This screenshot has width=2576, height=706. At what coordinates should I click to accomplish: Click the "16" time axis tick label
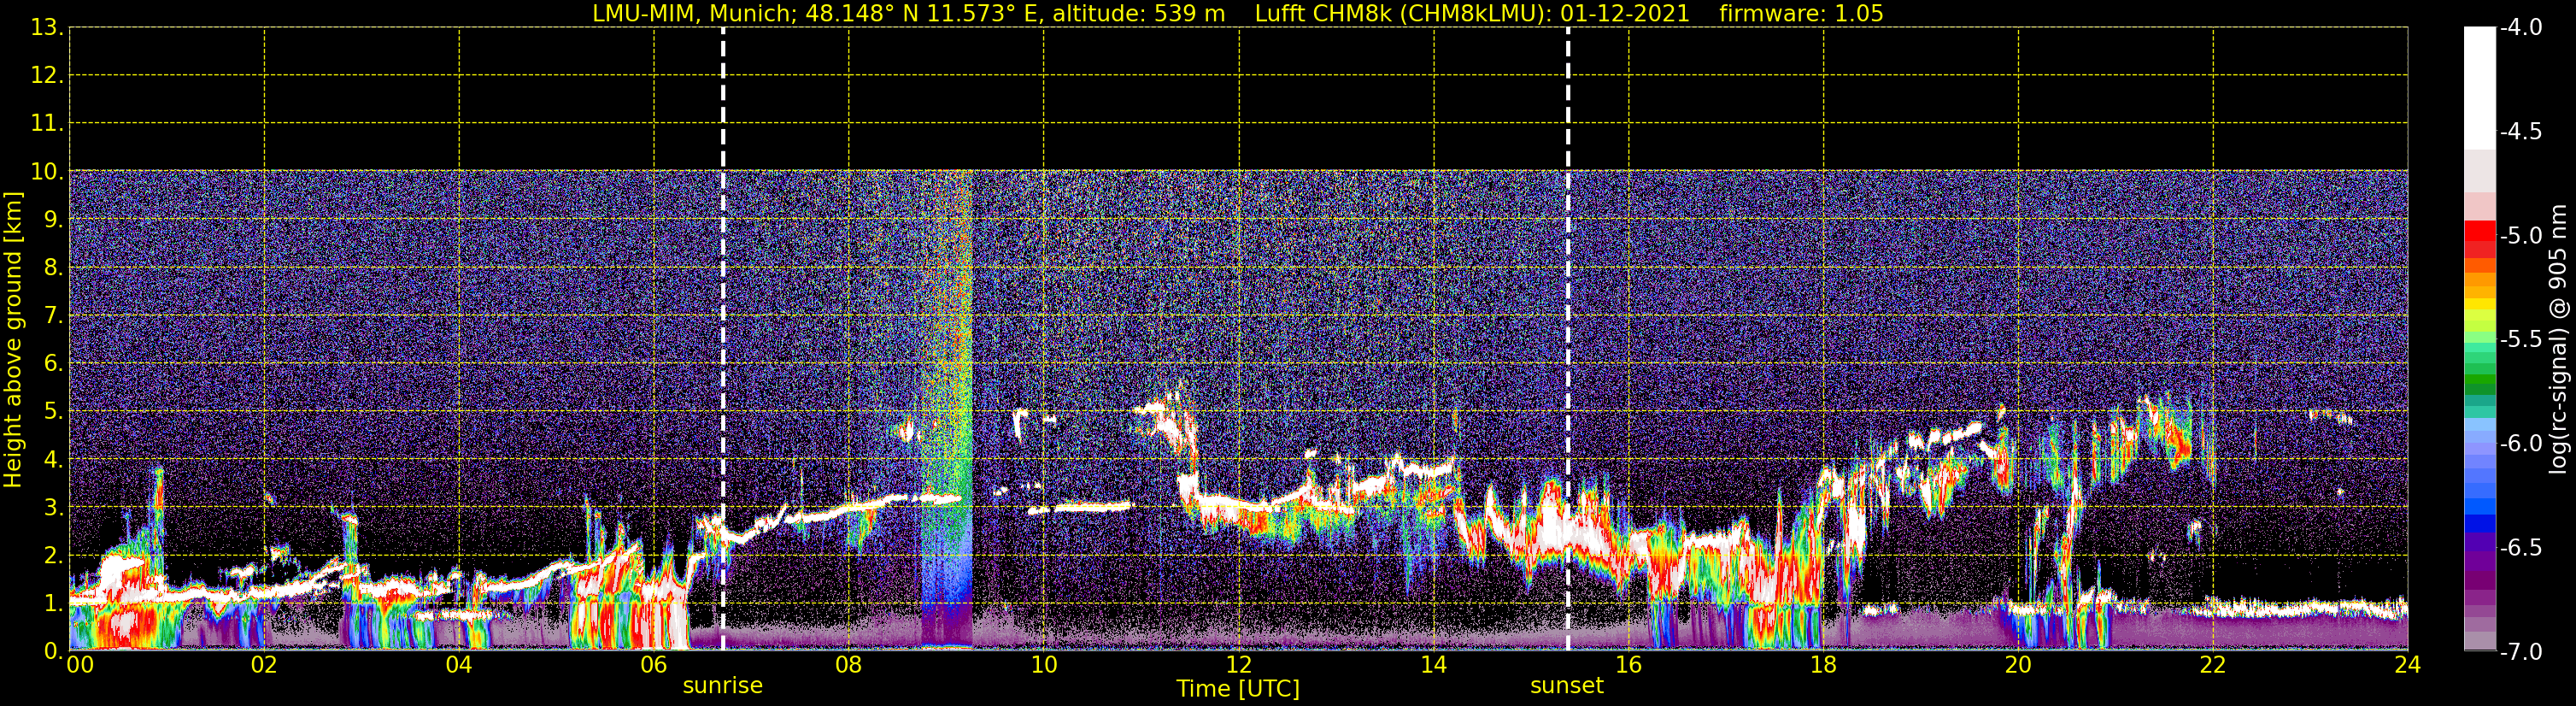1629,665
